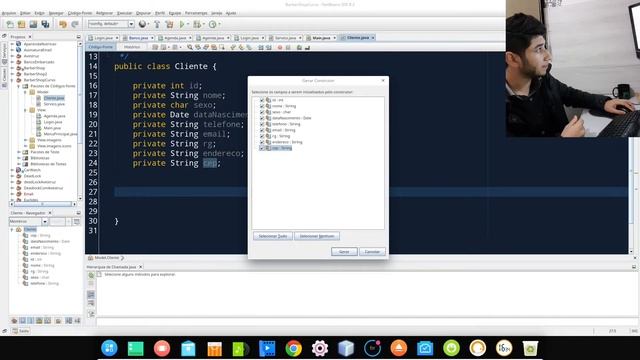Open the music player dock icon
The image size is (640, 360).
240,349
